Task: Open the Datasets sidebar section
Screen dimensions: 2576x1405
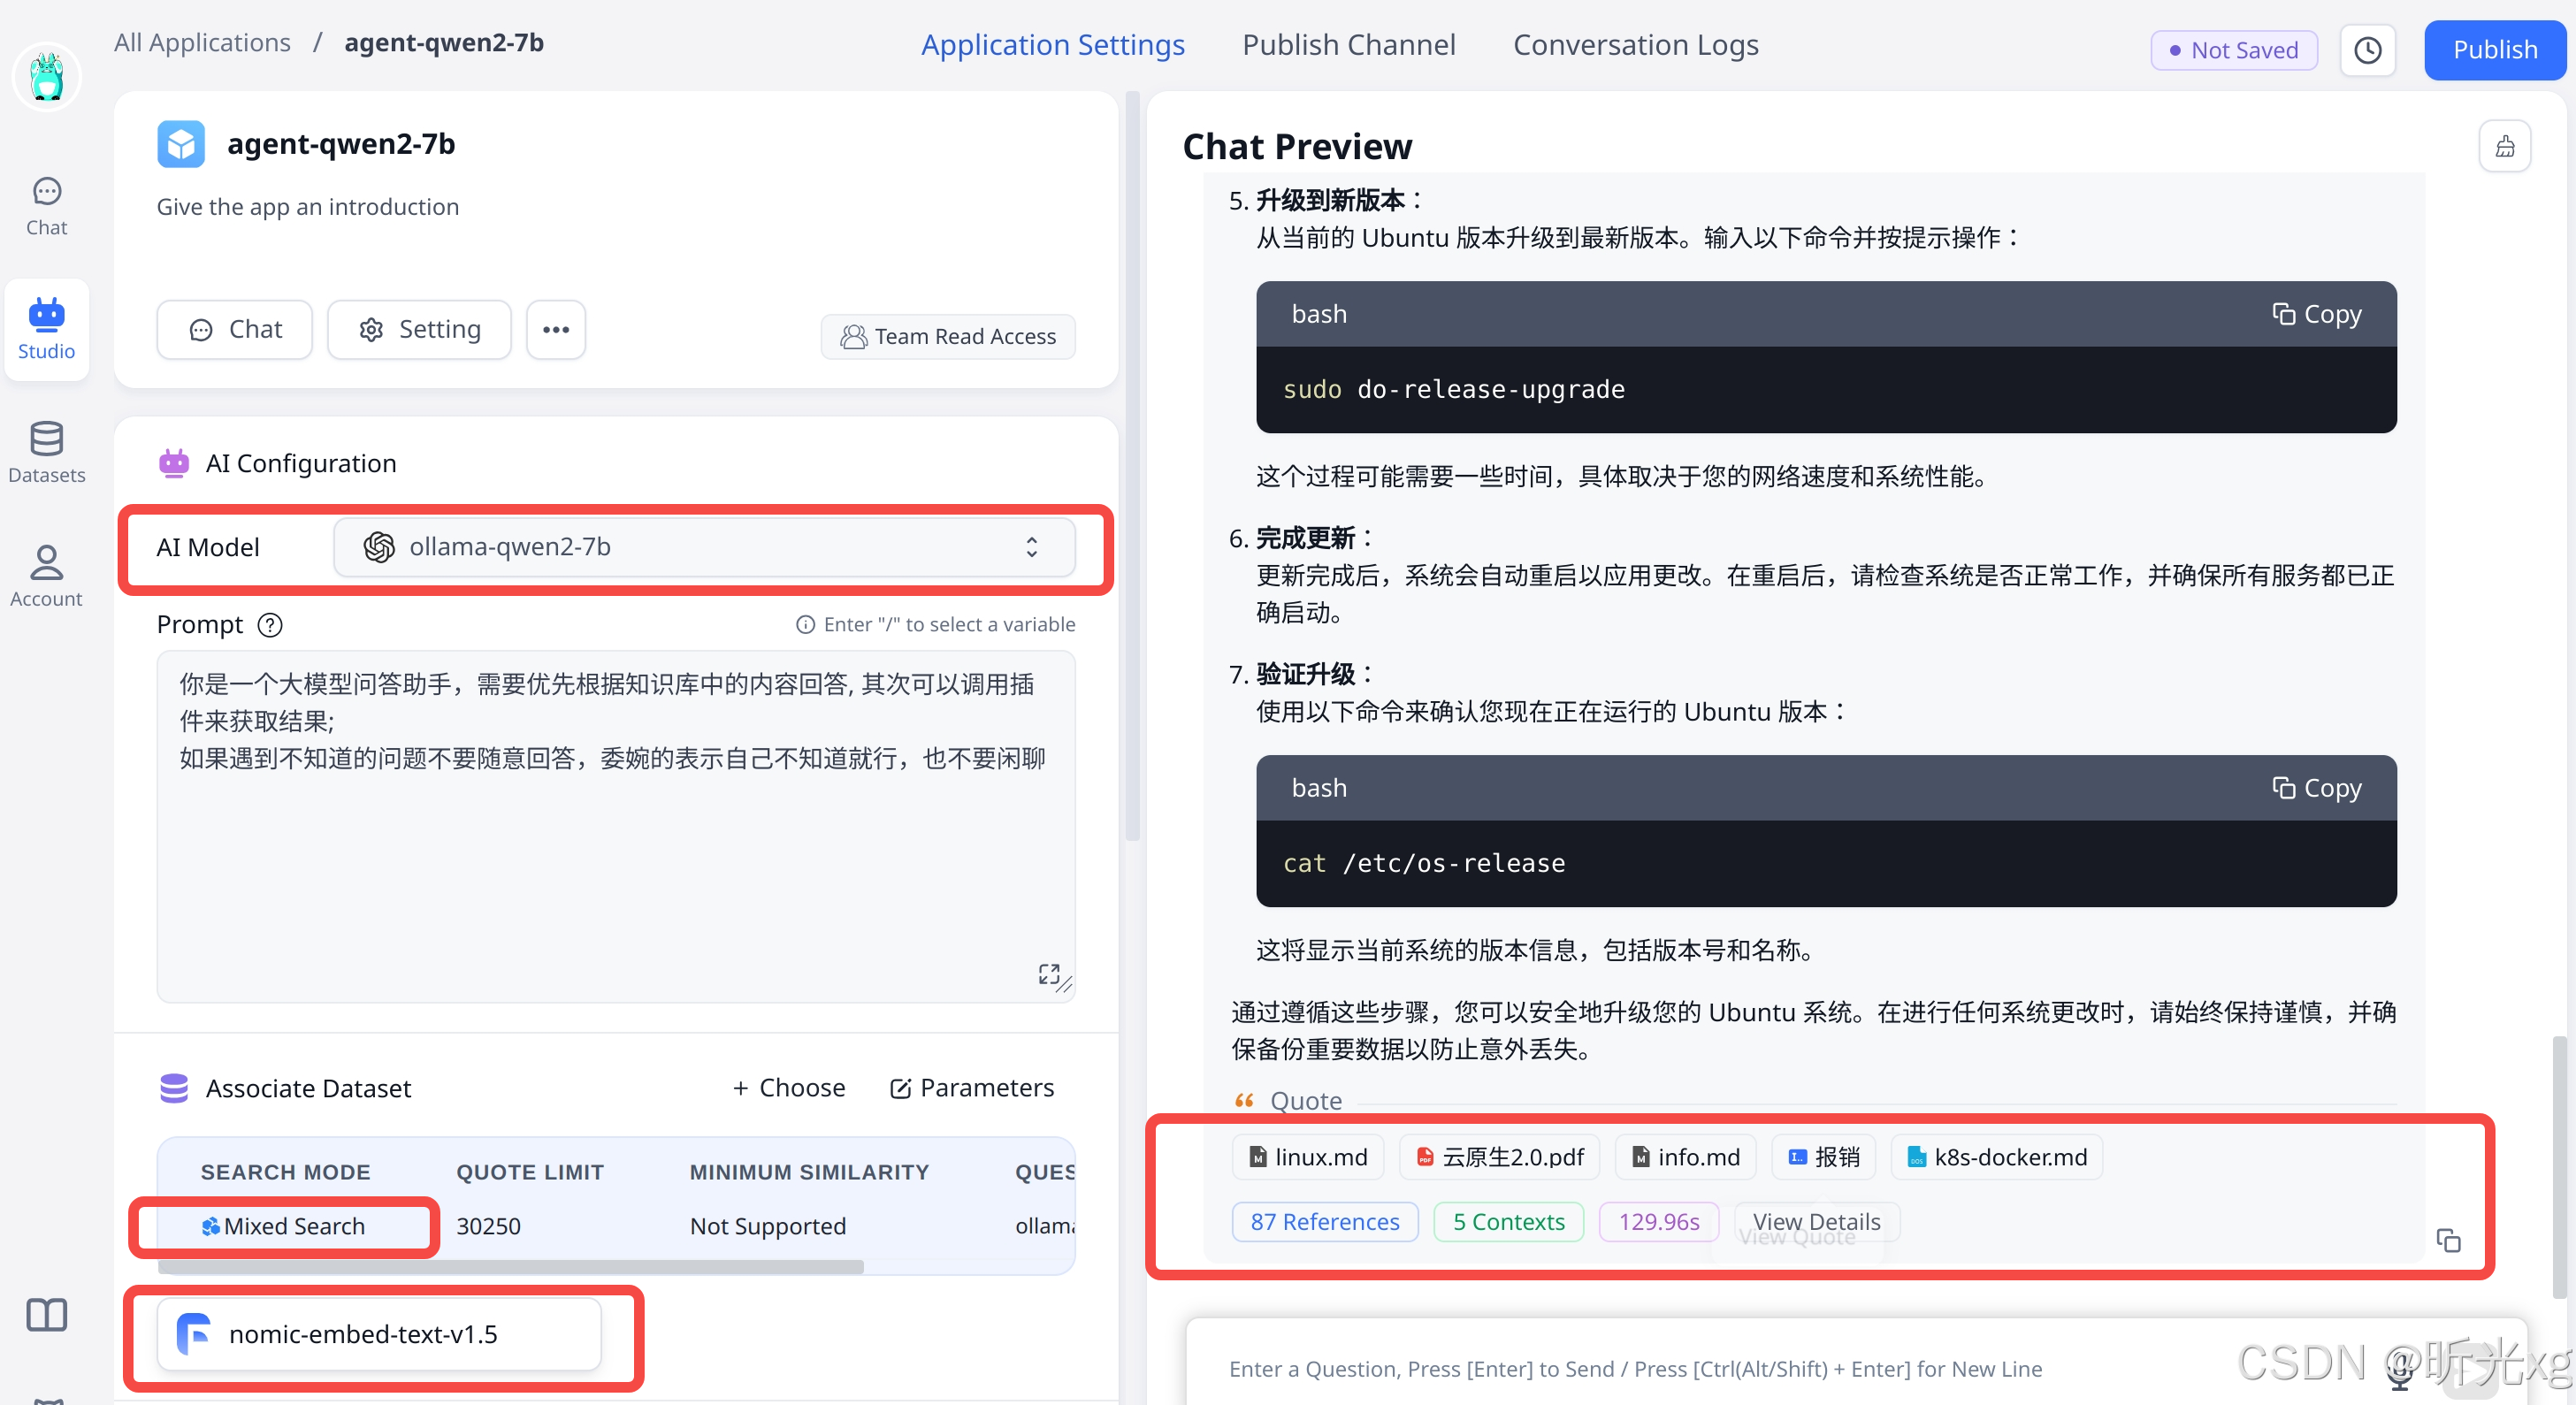Action: pyautogui.click(x=46, y=452)
